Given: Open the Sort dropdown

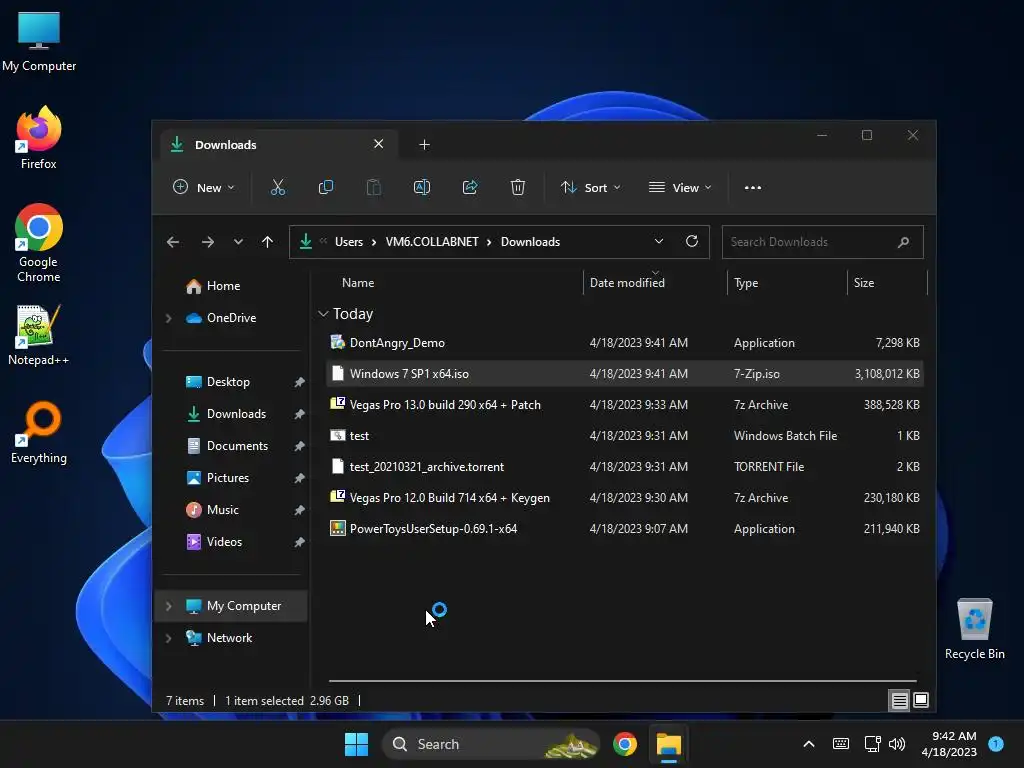Looking at the screenshot, I should (x=590, y=187).
